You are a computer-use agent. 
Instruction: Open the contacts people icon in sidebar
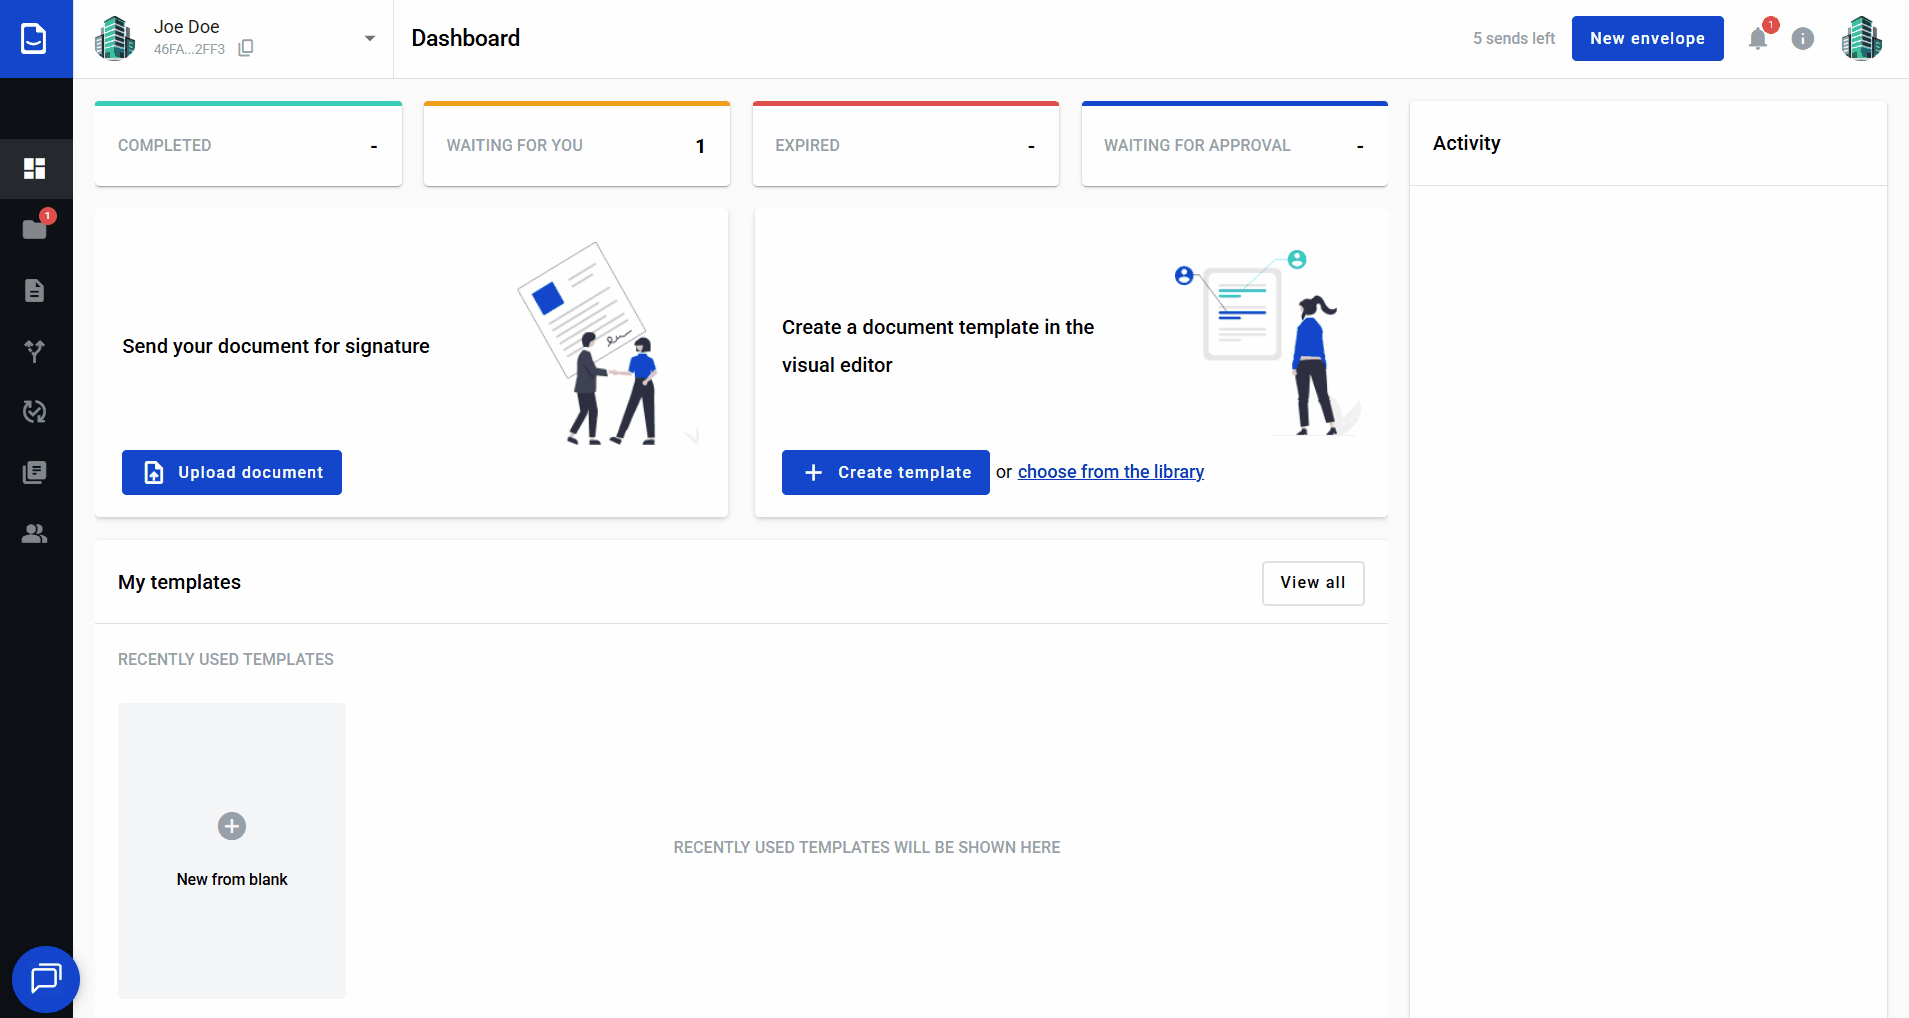click(x=35, y=534)
